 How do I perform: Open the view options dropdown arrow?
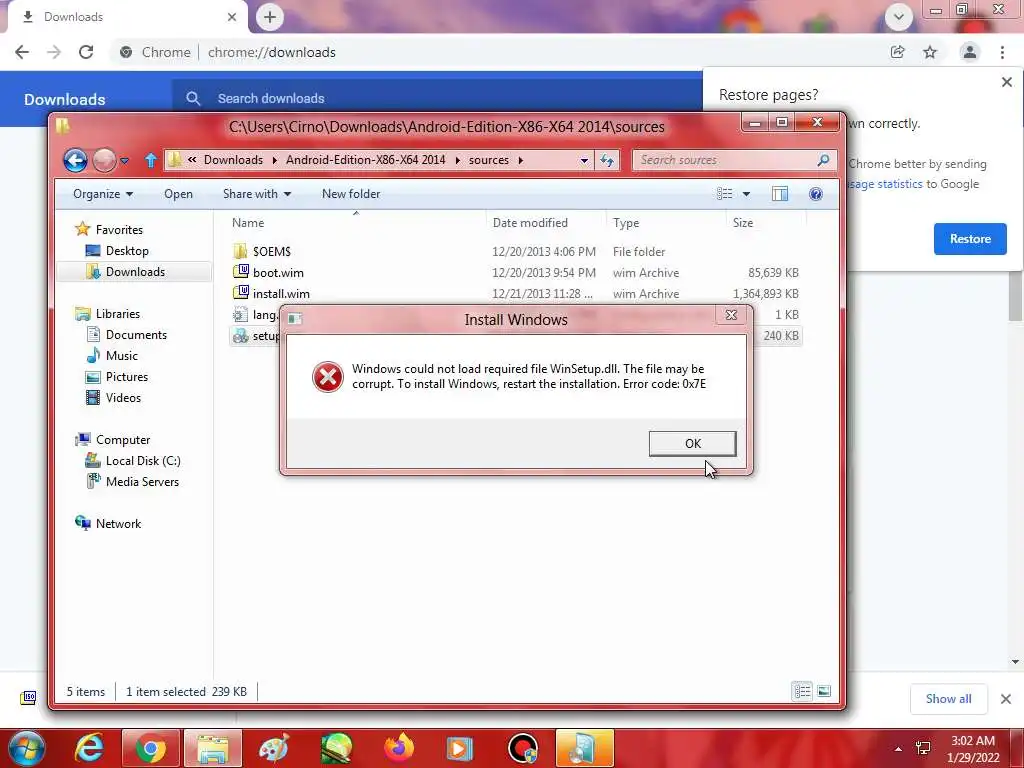(x=746, y=194)
